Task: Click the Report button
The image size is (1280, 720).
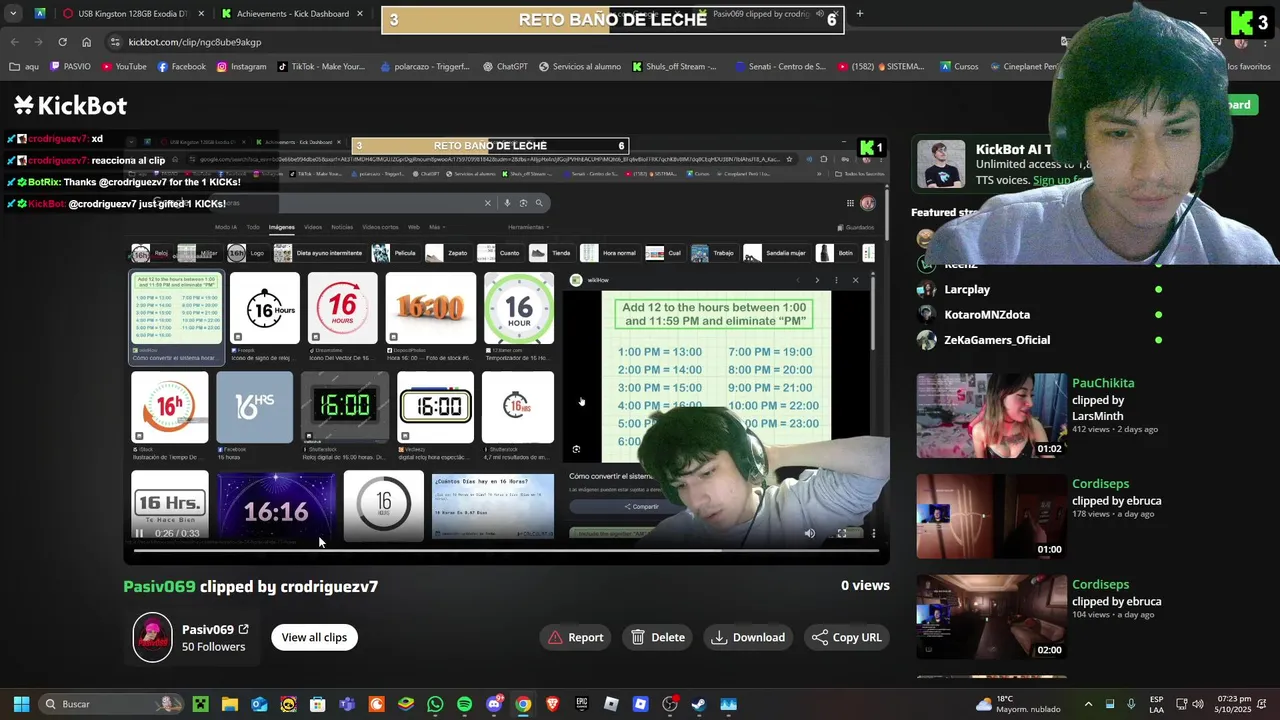Action: click(576, 637)
